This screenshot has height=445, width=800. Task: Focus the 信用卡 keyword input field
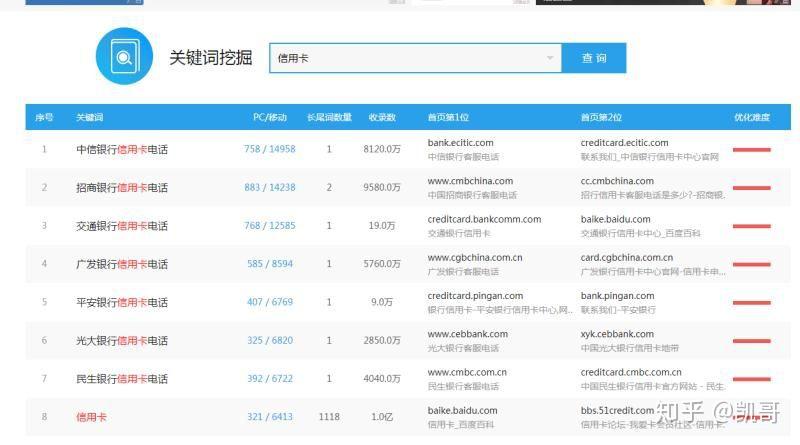(415, 58)
